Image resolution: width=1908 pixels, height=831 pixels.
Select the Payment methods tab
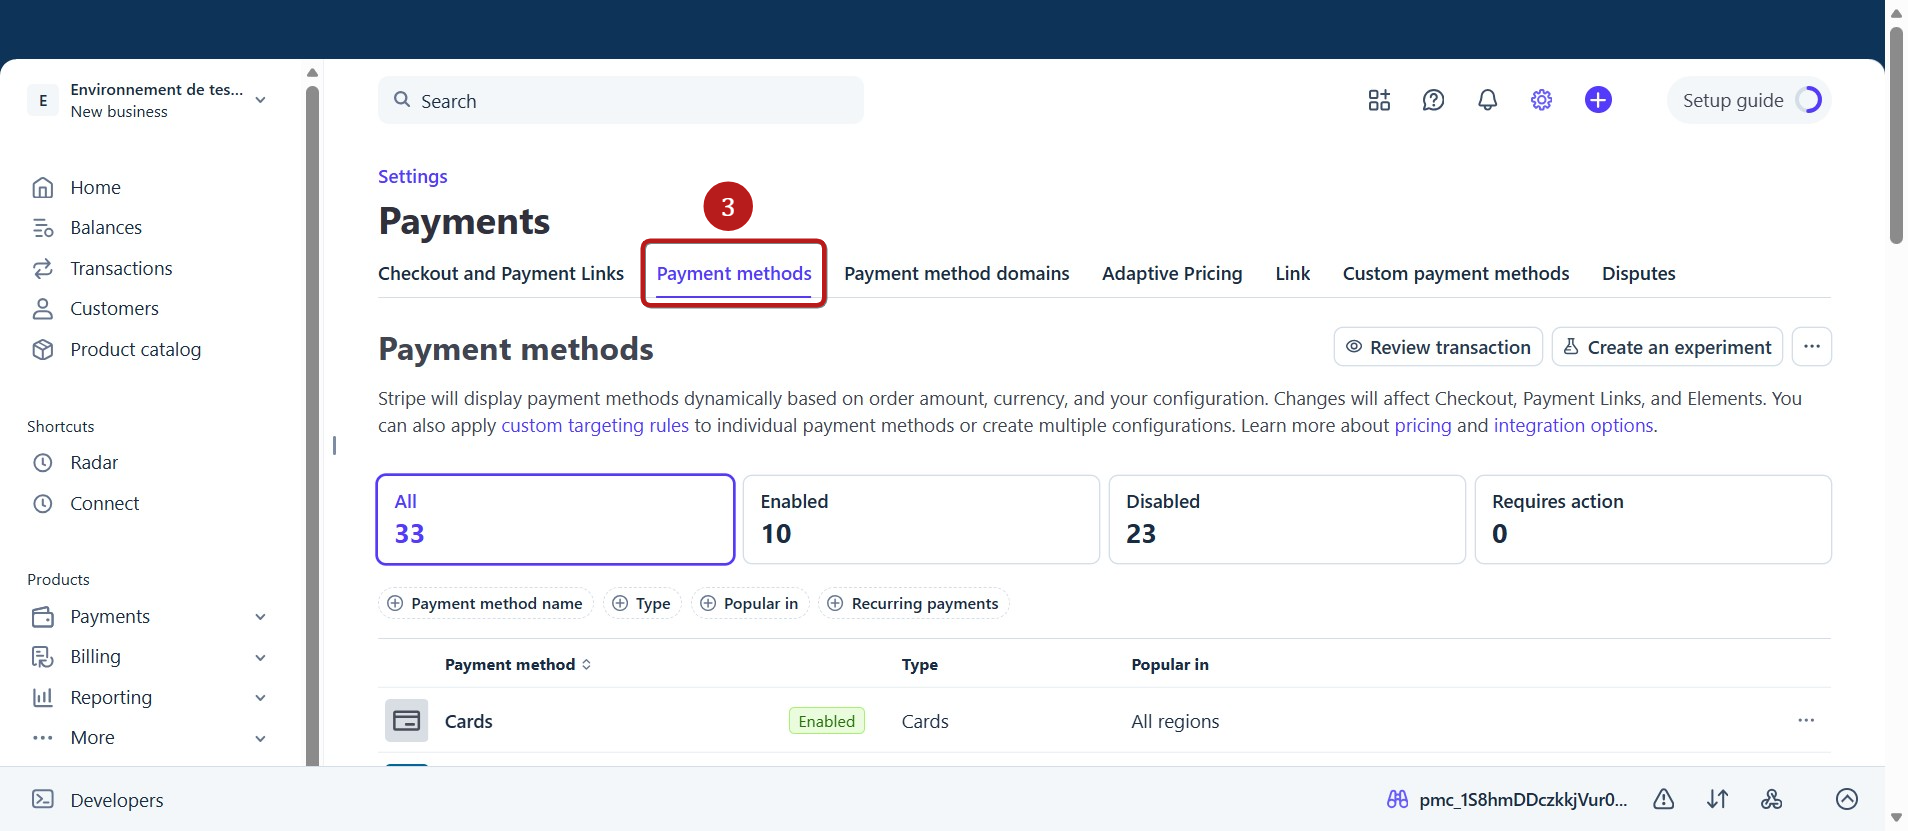(734, 273)
